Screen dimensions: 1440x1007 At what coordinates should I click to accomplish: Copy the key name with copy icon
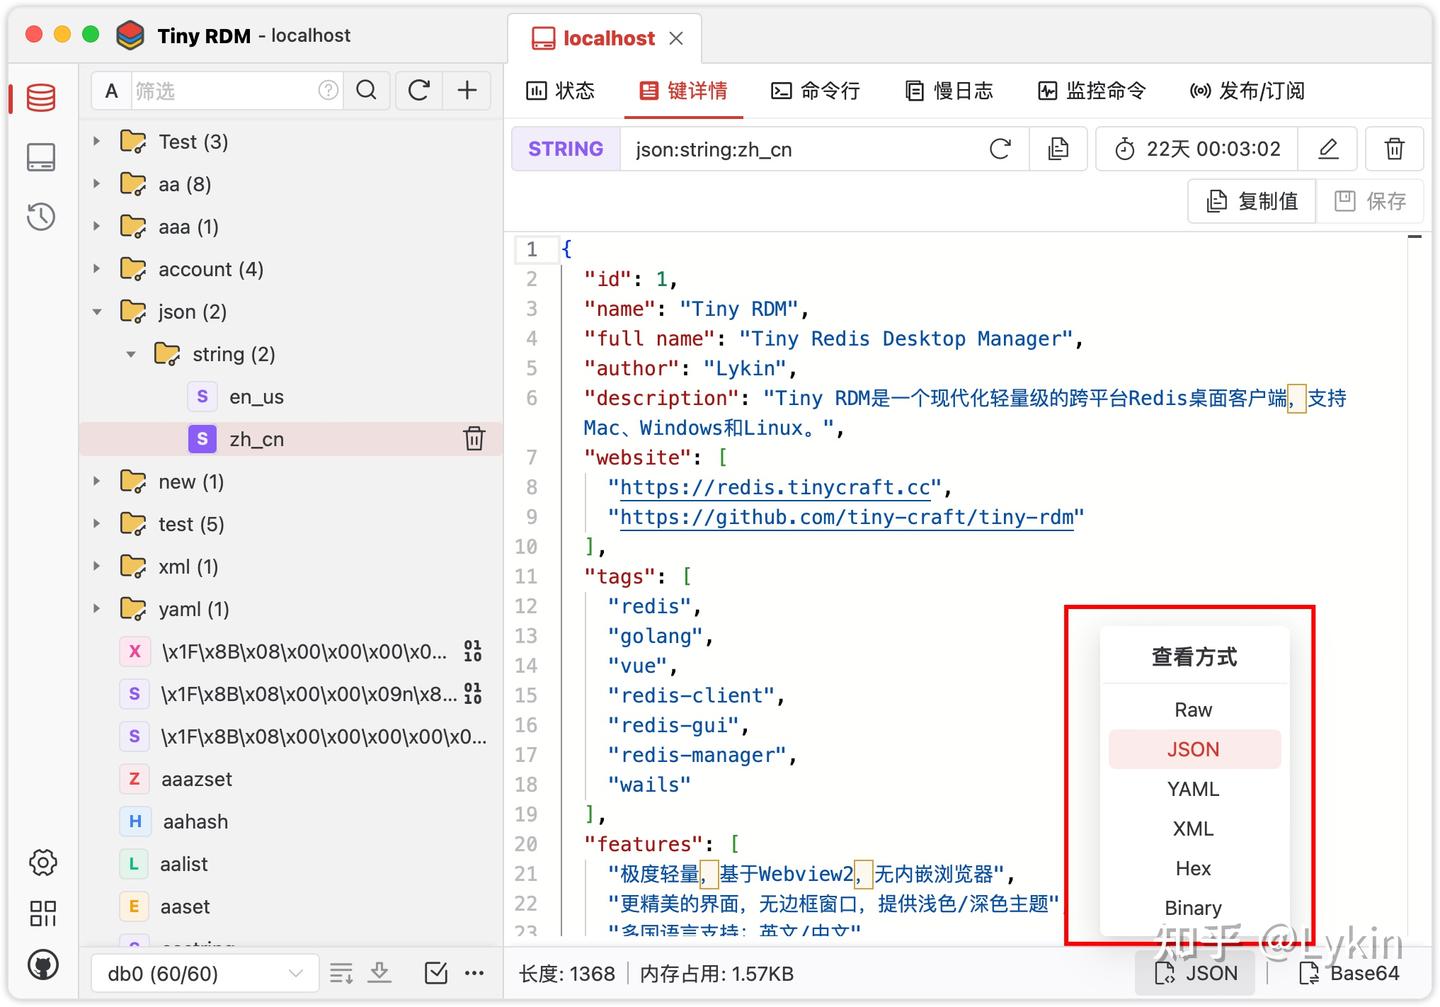pyautogui.click(x=1058, y=149)
